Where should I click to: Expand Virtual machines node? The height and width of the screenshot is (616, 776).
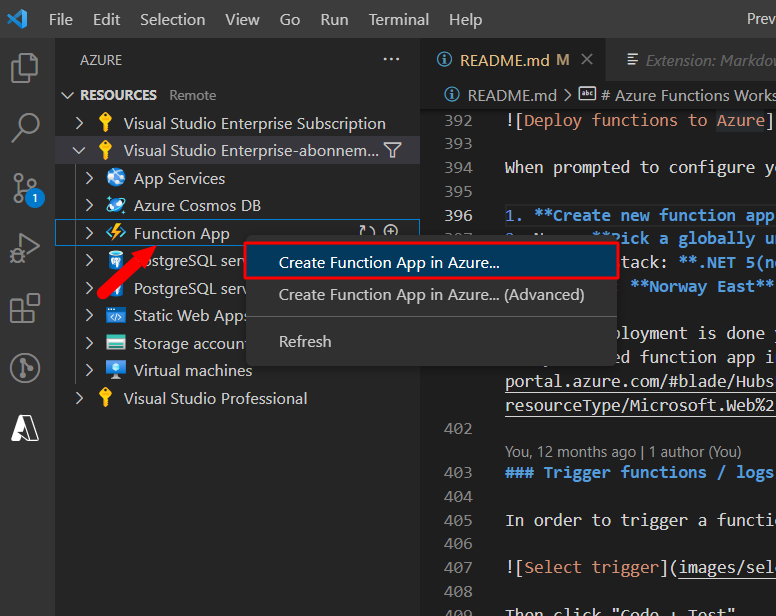(89, 370)
